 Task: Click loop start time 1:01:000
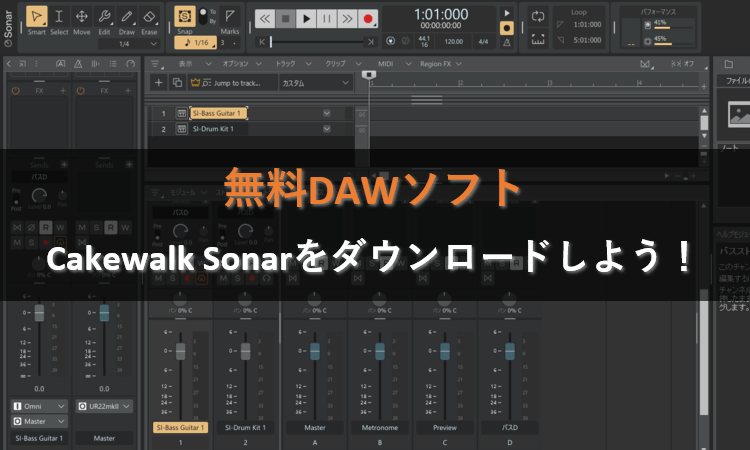pos(587,24)
